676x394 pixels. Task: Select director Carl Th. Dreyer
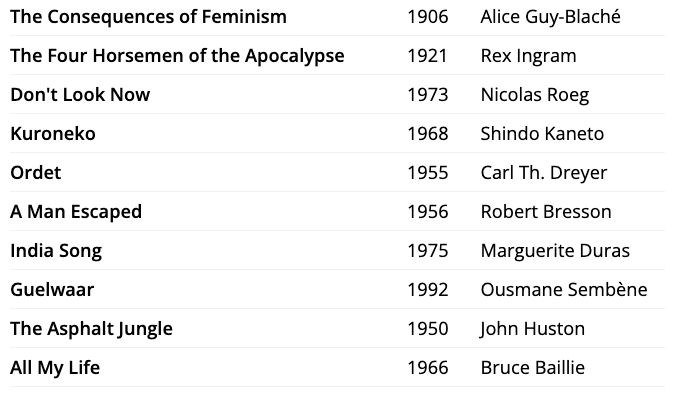(x=544, y=173)
